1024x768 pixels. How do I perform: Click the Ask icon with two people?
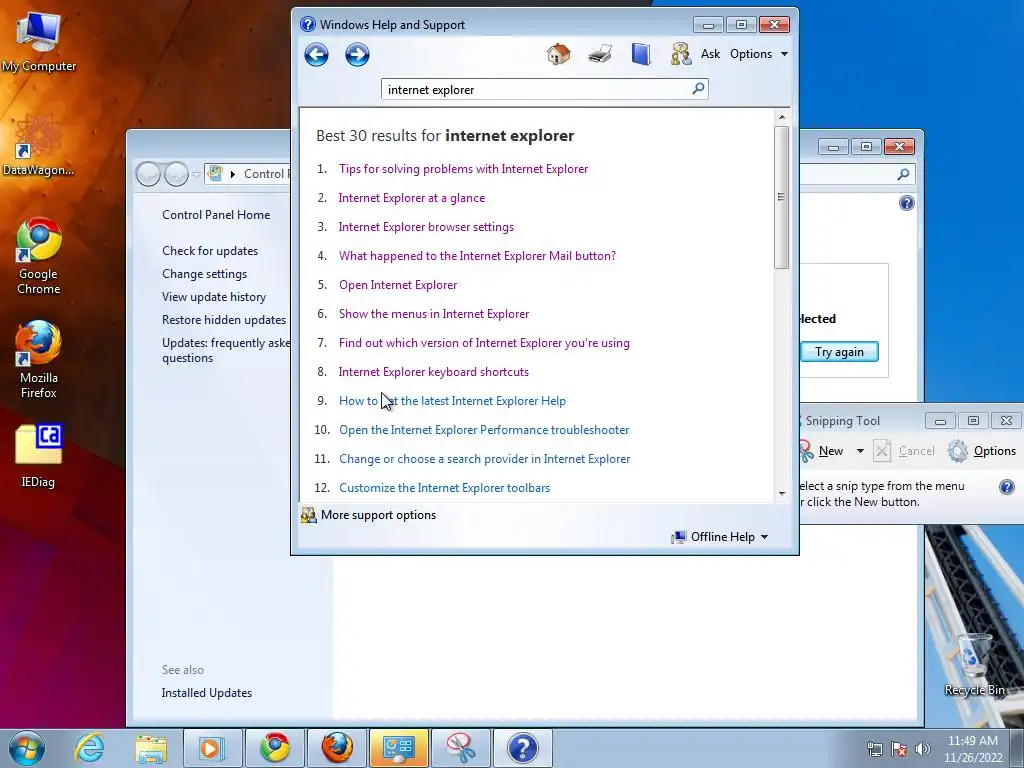[x=681, y=54]
